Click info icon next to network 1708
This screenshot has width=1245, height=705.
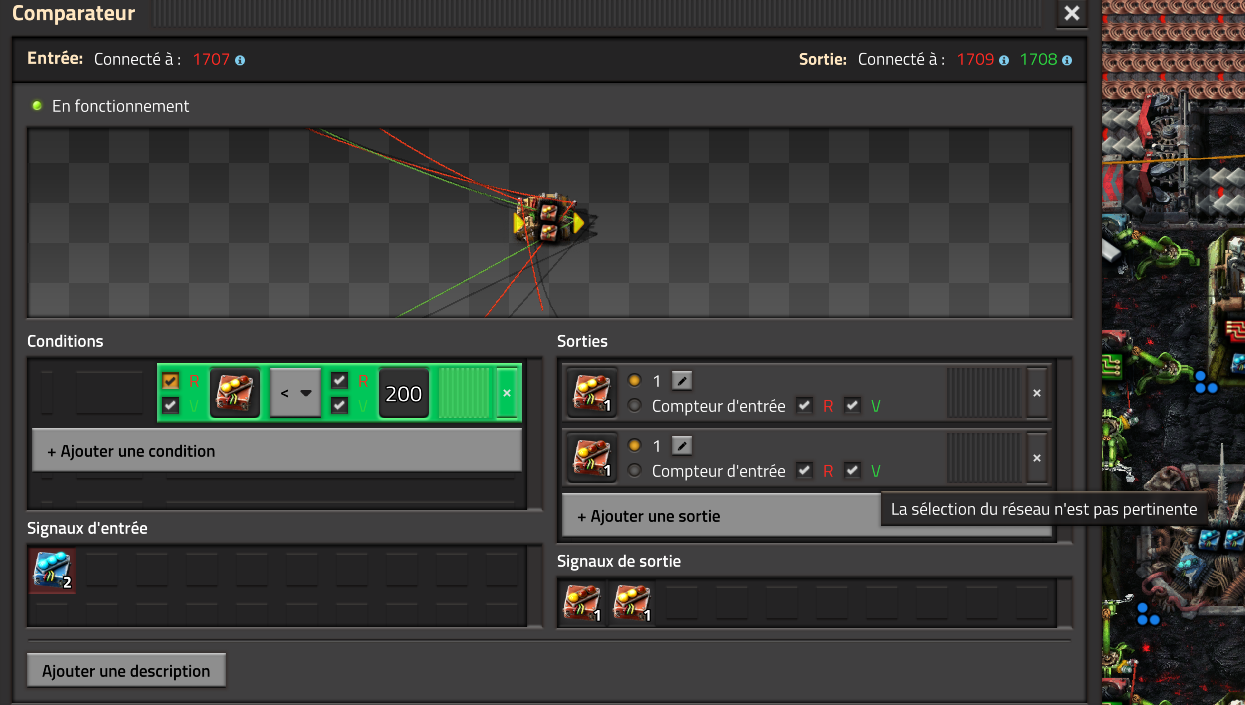[x=1067, y=60]
